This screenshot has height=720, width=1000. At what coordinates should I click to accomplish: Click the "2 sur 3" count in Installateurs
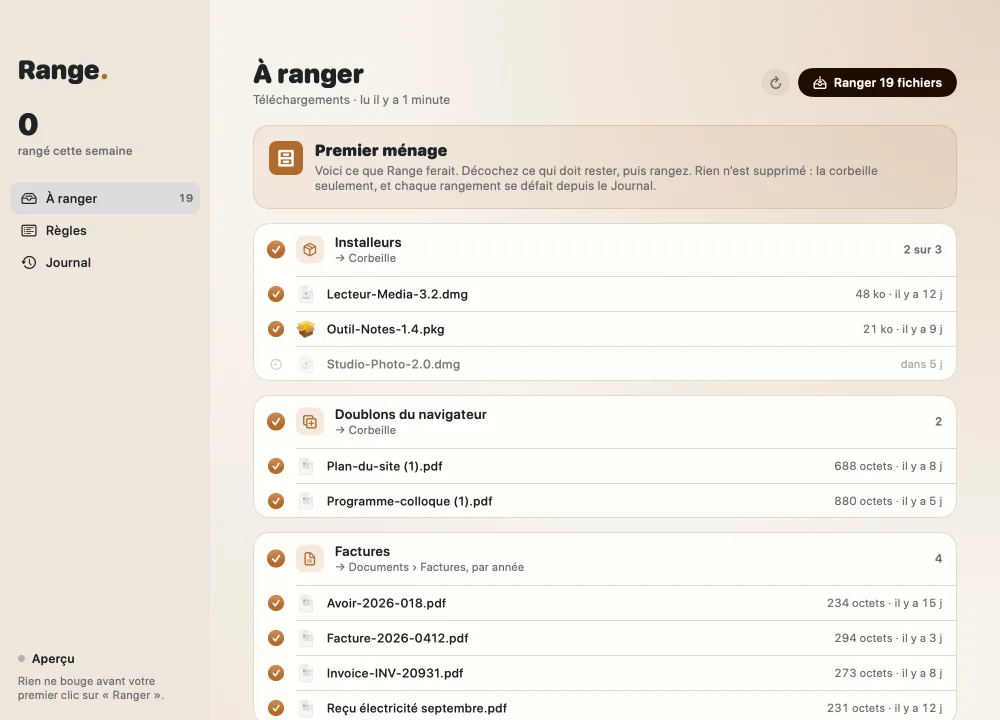[922, 249]
